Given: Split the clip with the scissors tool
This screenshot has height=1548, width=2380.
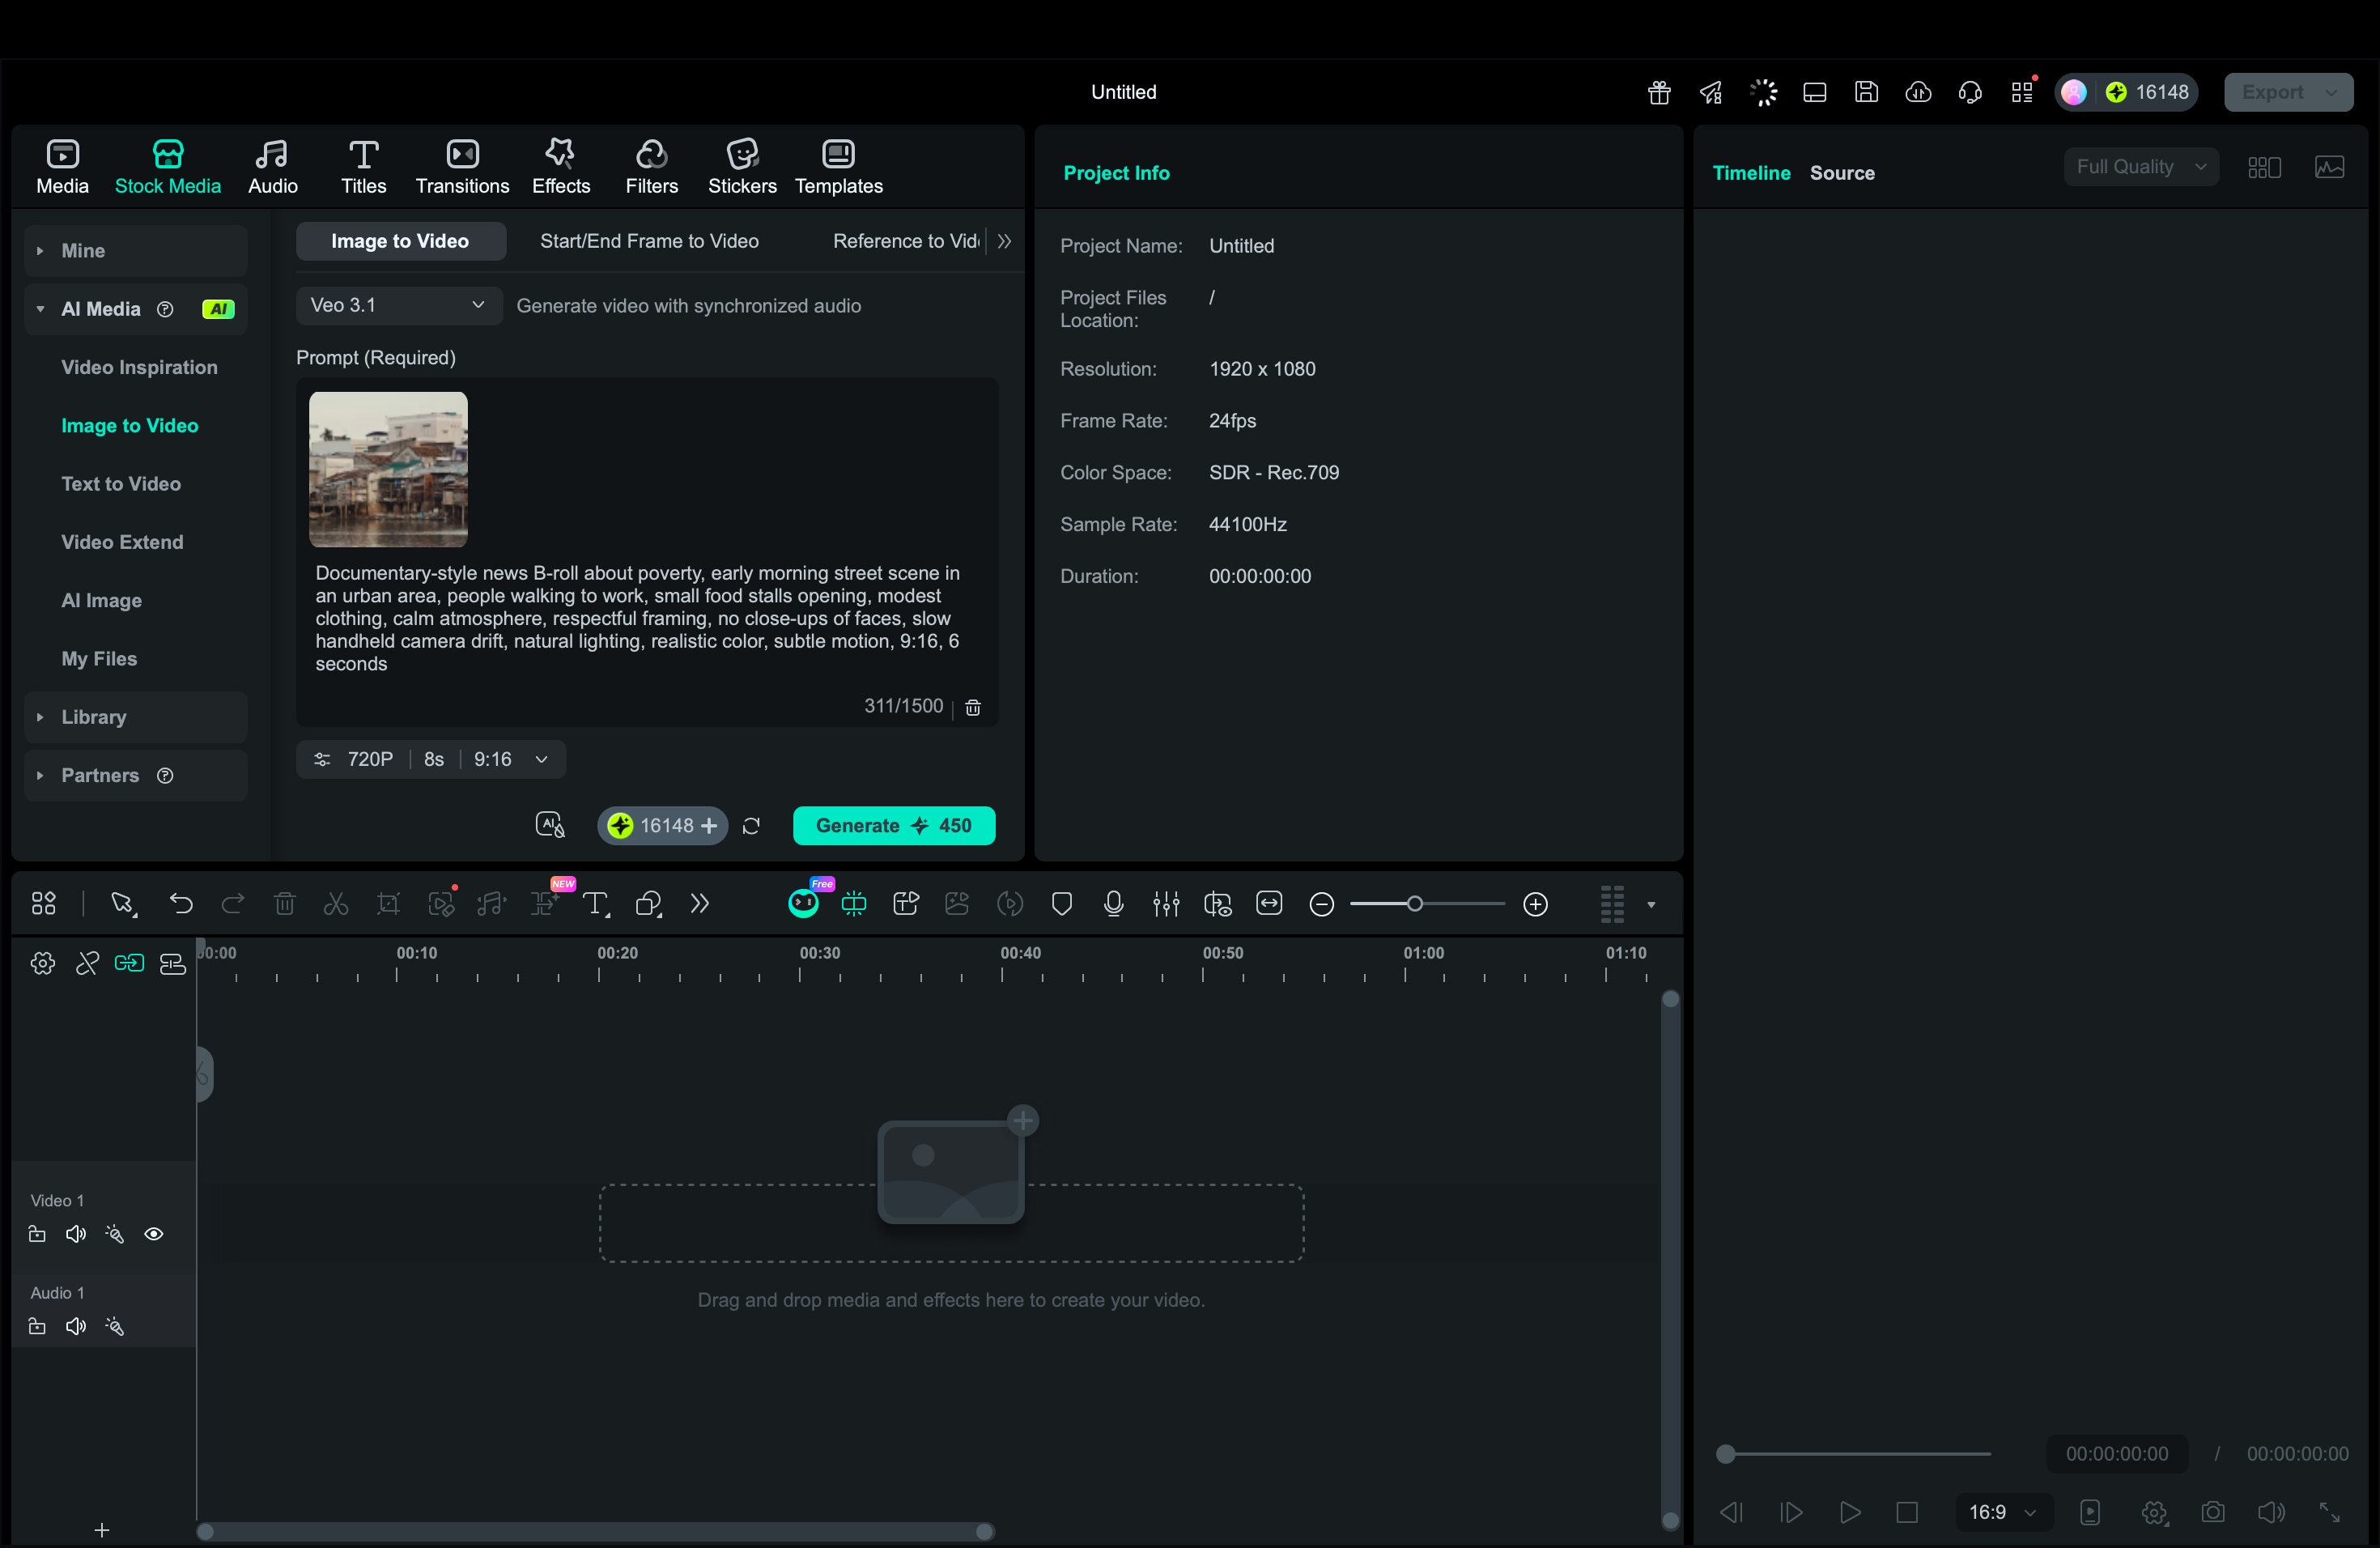Looking at the screenshot, I should (x=336, y=903).
